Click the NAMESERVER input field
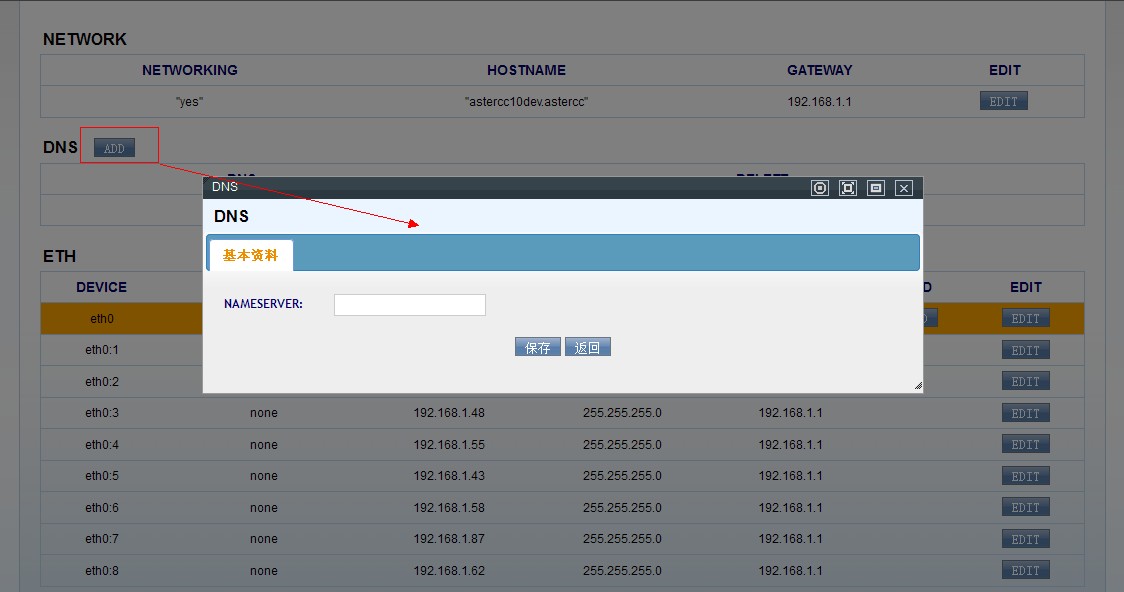Viewport: 1124px width, 592px height. [409, 305]
